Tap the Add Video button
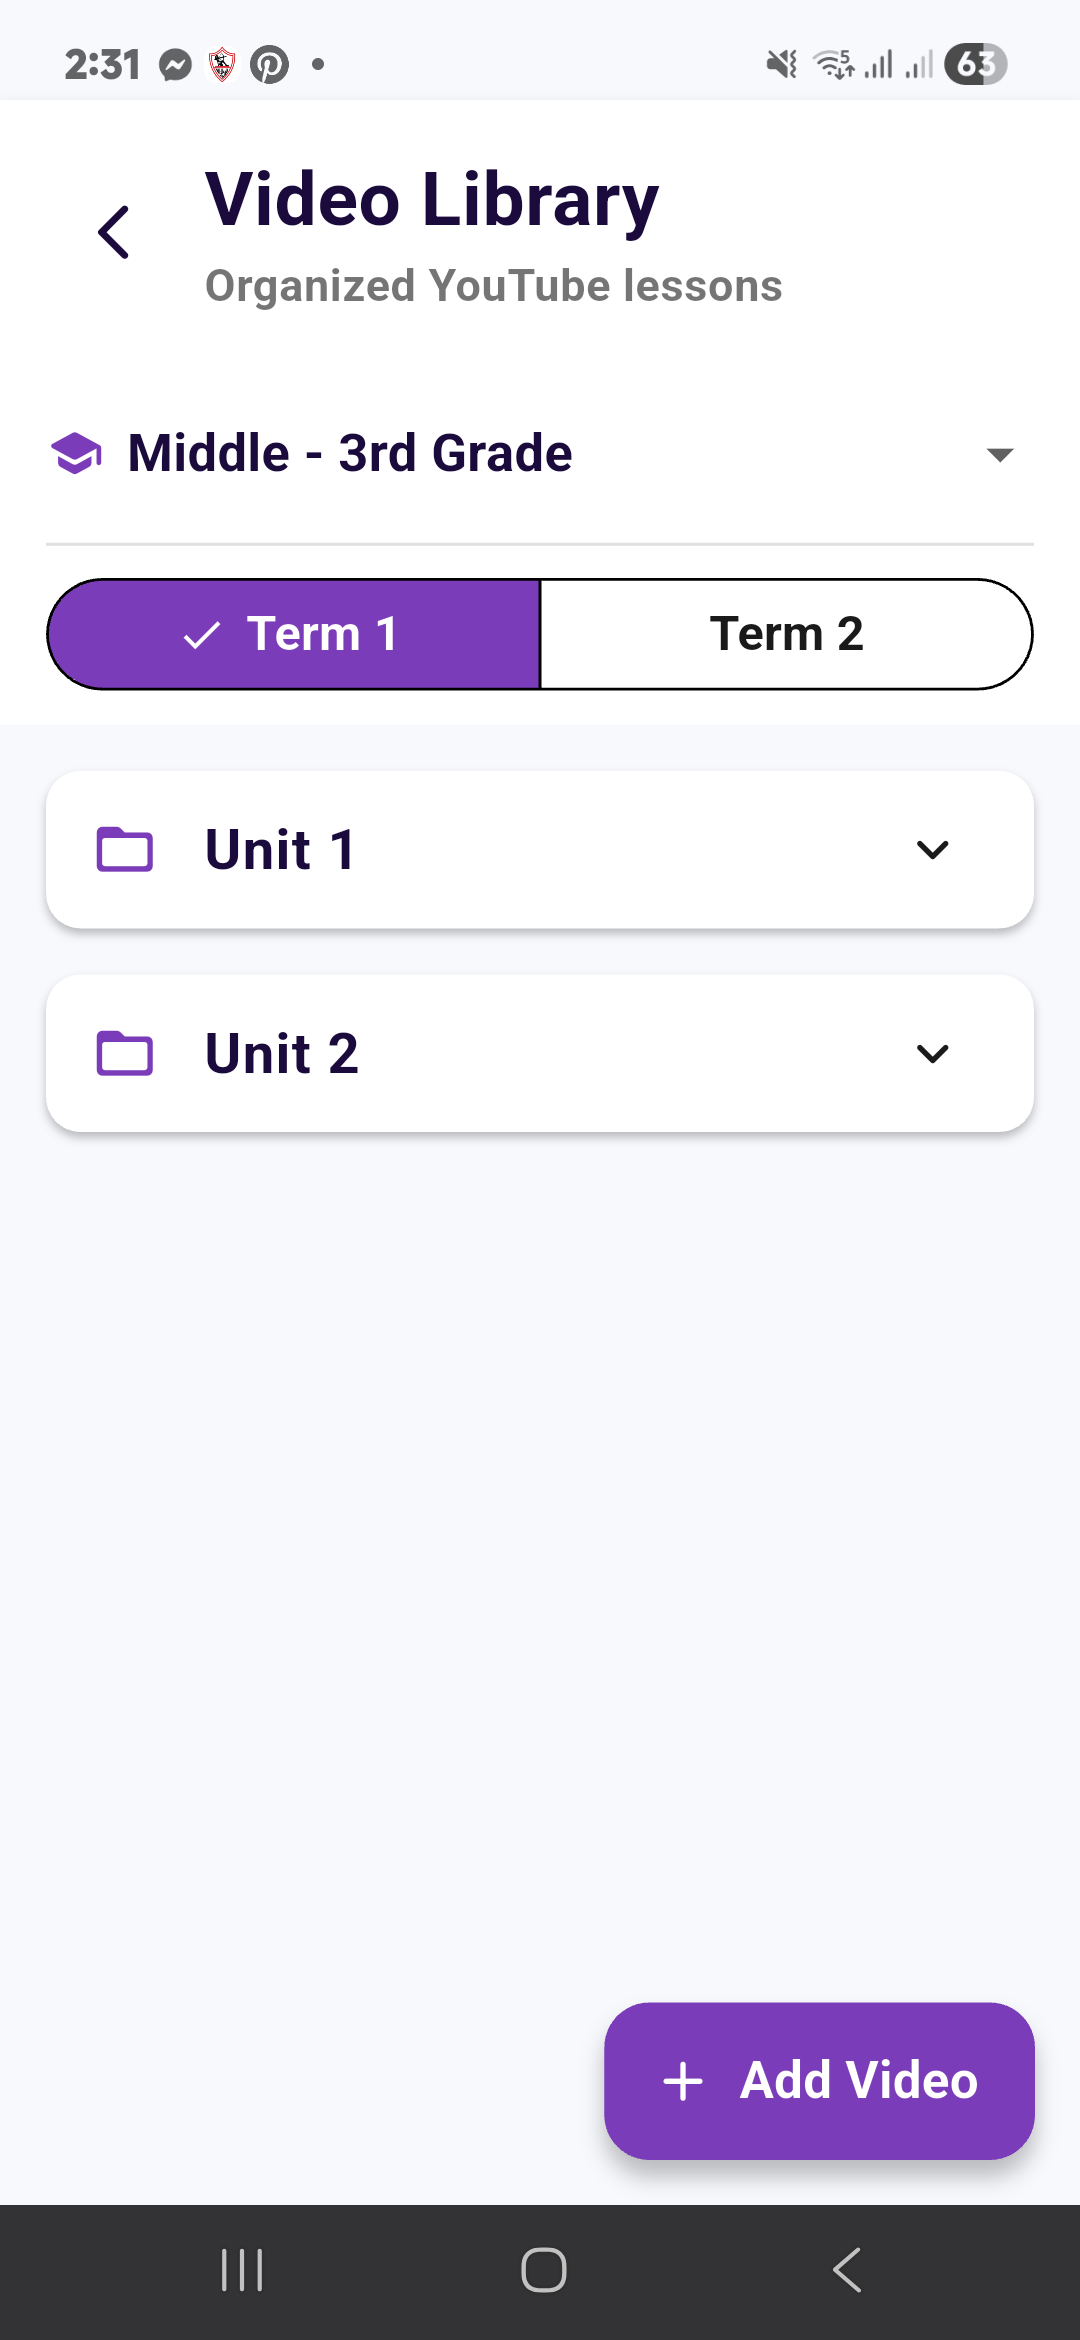 819,2081
